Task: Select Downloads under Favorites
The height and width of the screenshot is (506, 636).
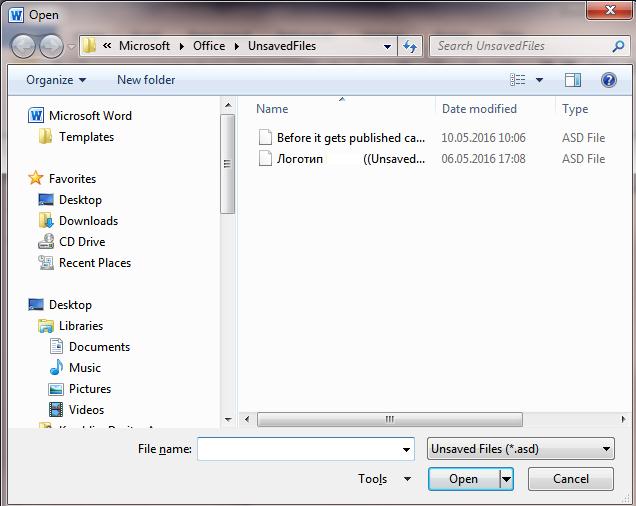Action: [x=88, y=221]
